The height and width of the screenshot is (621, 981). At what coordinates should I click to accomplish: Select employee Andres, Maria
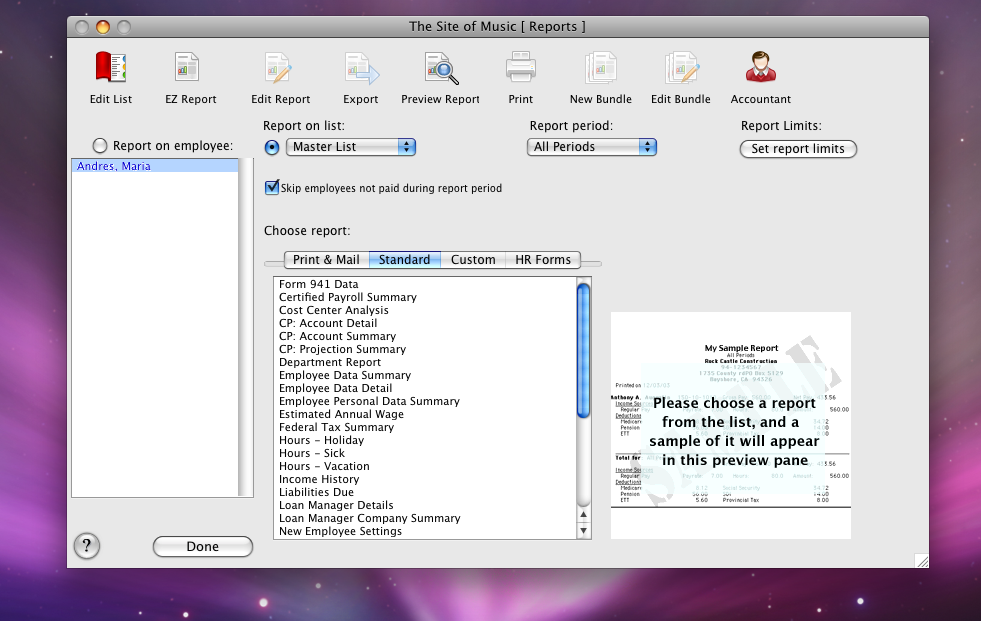coord(155,166)
